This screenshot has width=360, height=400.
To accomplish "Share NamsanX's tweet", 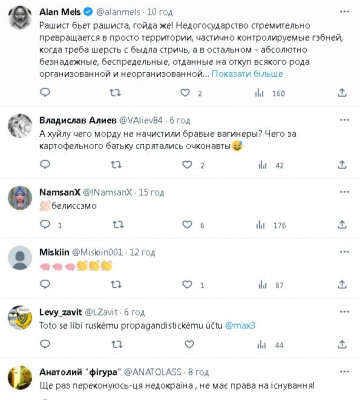I will [342, 225].
